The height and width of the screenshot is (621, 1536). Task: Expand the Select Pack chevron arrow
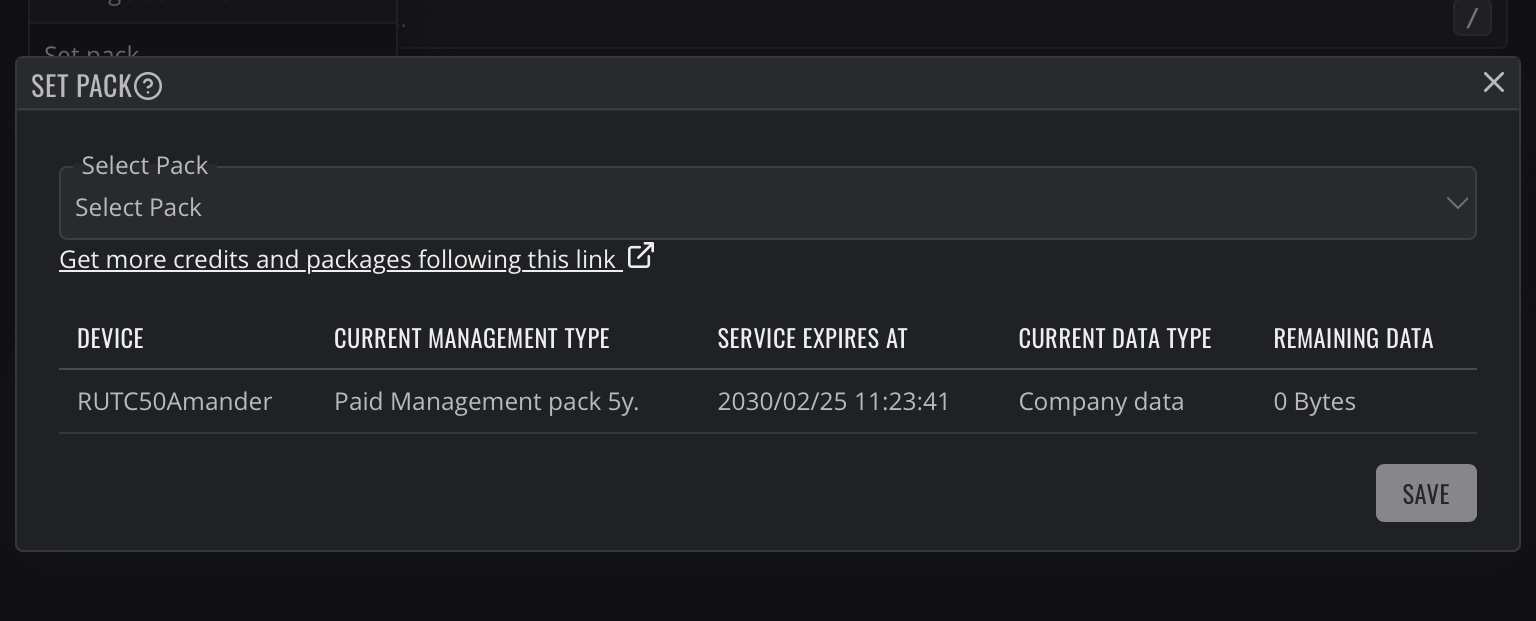tap(1457, 203)
